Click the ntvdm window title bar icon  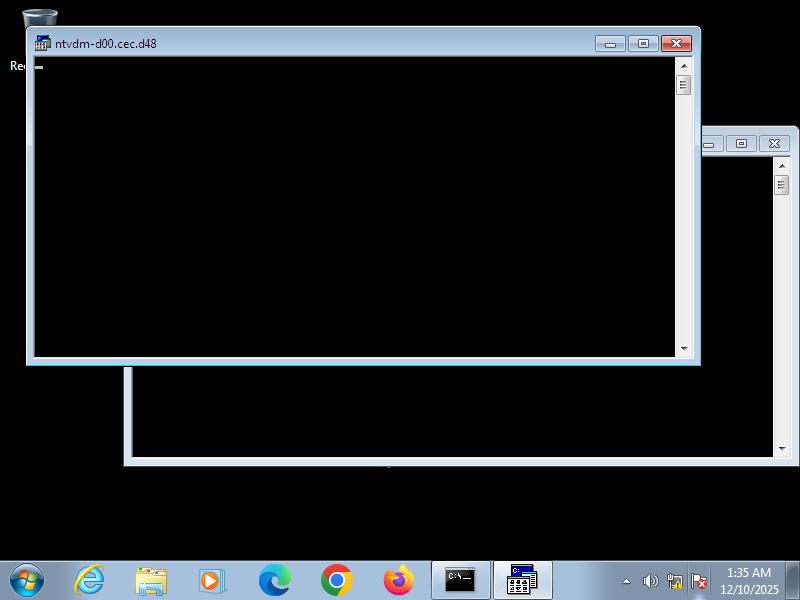coord(43,43)
